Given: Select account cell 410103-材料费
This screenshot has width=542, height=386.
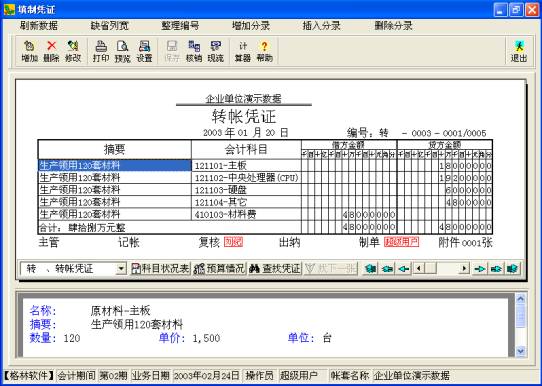Looking at the screenshot, I should point(246,215).
